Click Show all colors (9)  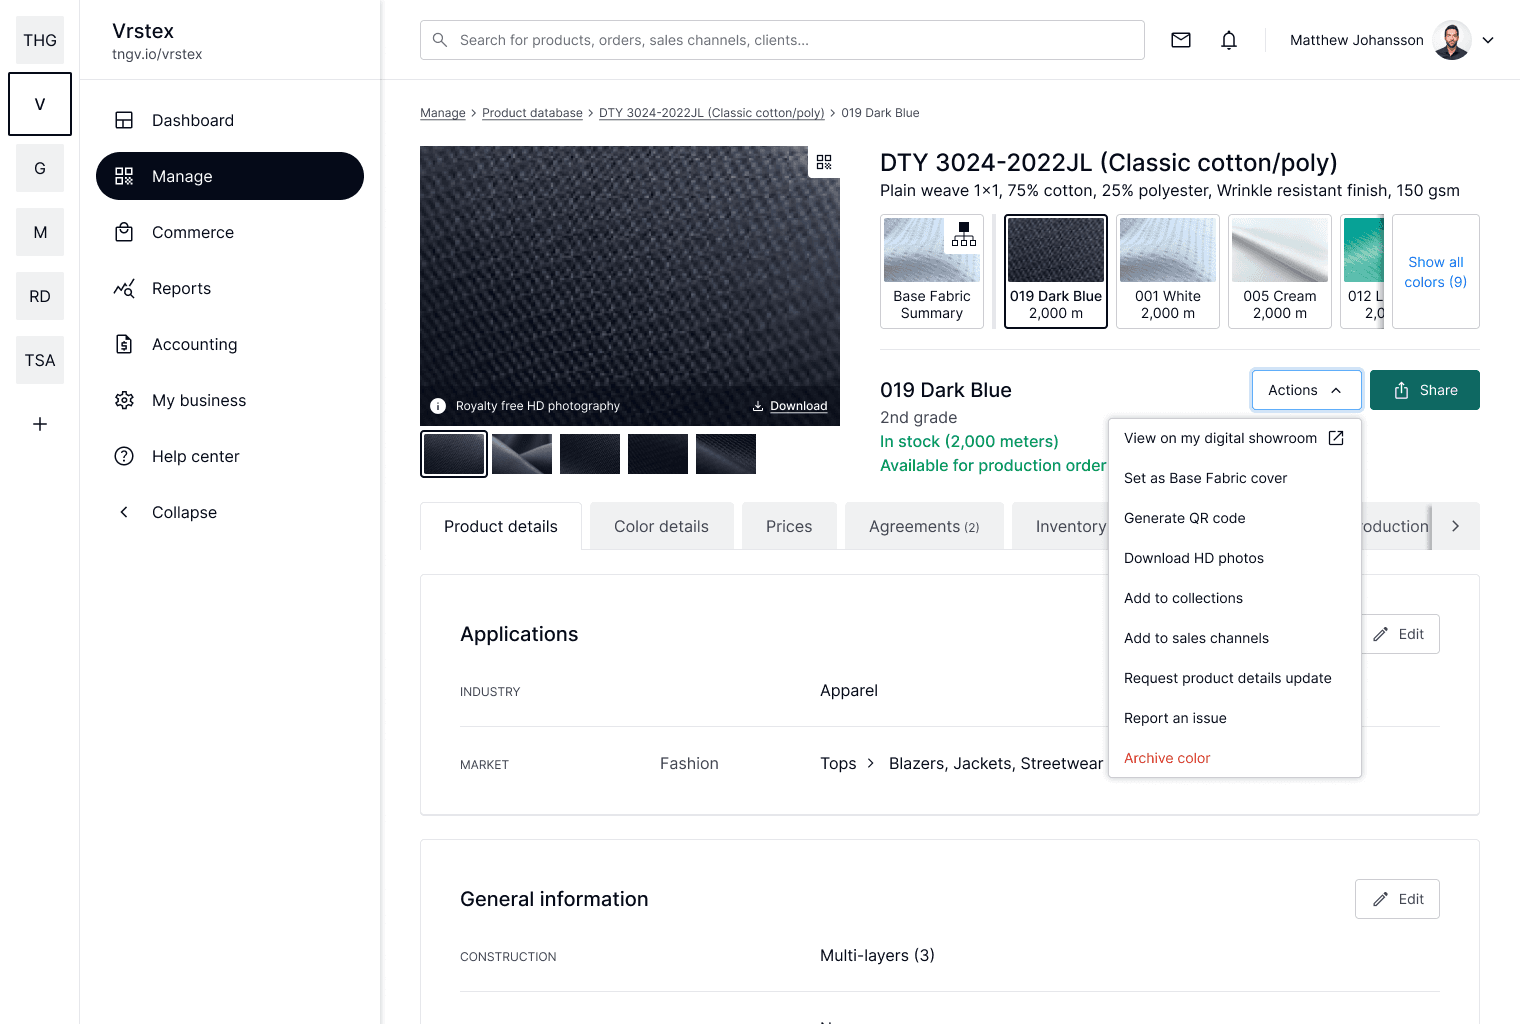tap(1436, 272)
